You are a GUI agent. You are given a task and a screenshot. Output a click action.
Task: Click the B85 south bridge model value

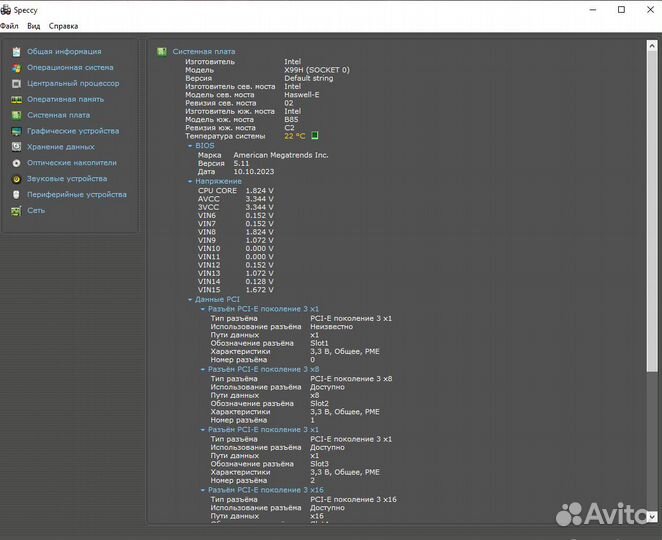click(291, 119)
